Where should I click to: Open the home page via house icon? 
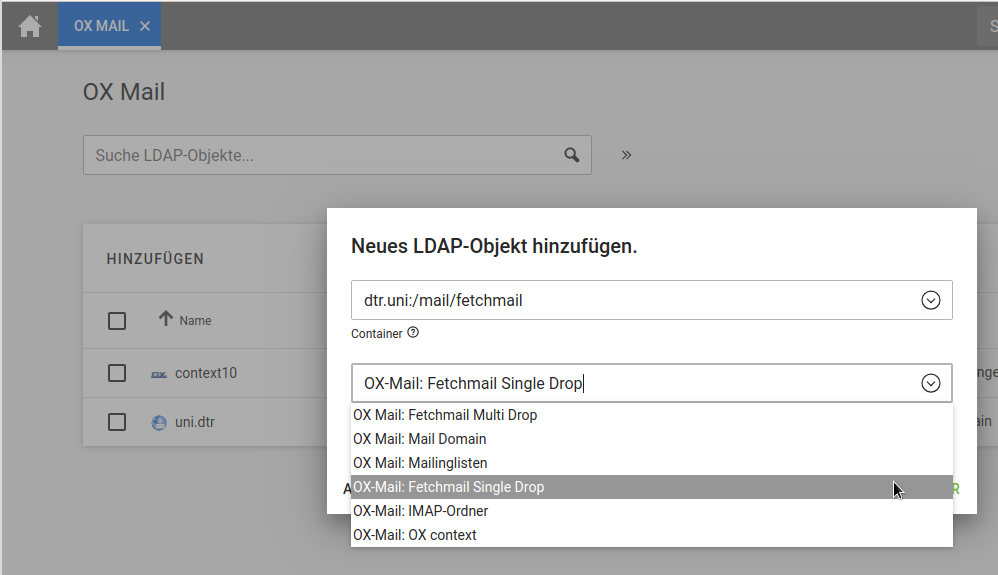click(x=30, y=26)
